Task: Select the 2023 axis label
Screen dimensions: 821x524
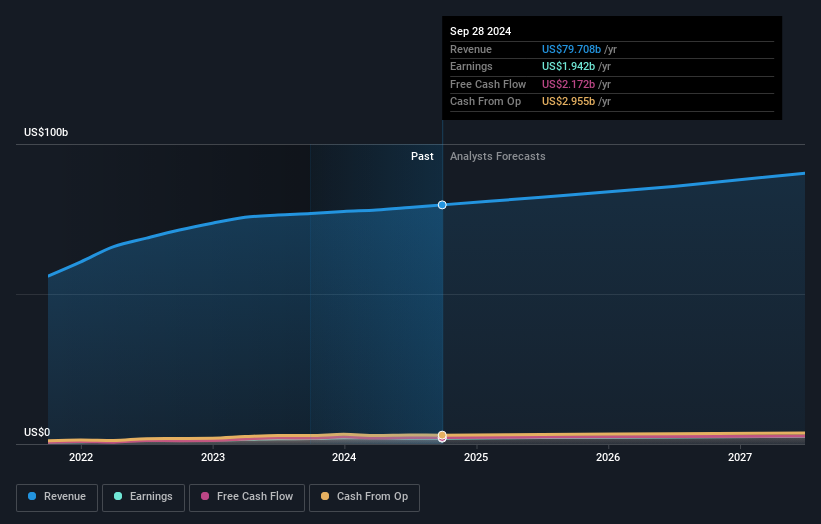Action: point(213,458)
